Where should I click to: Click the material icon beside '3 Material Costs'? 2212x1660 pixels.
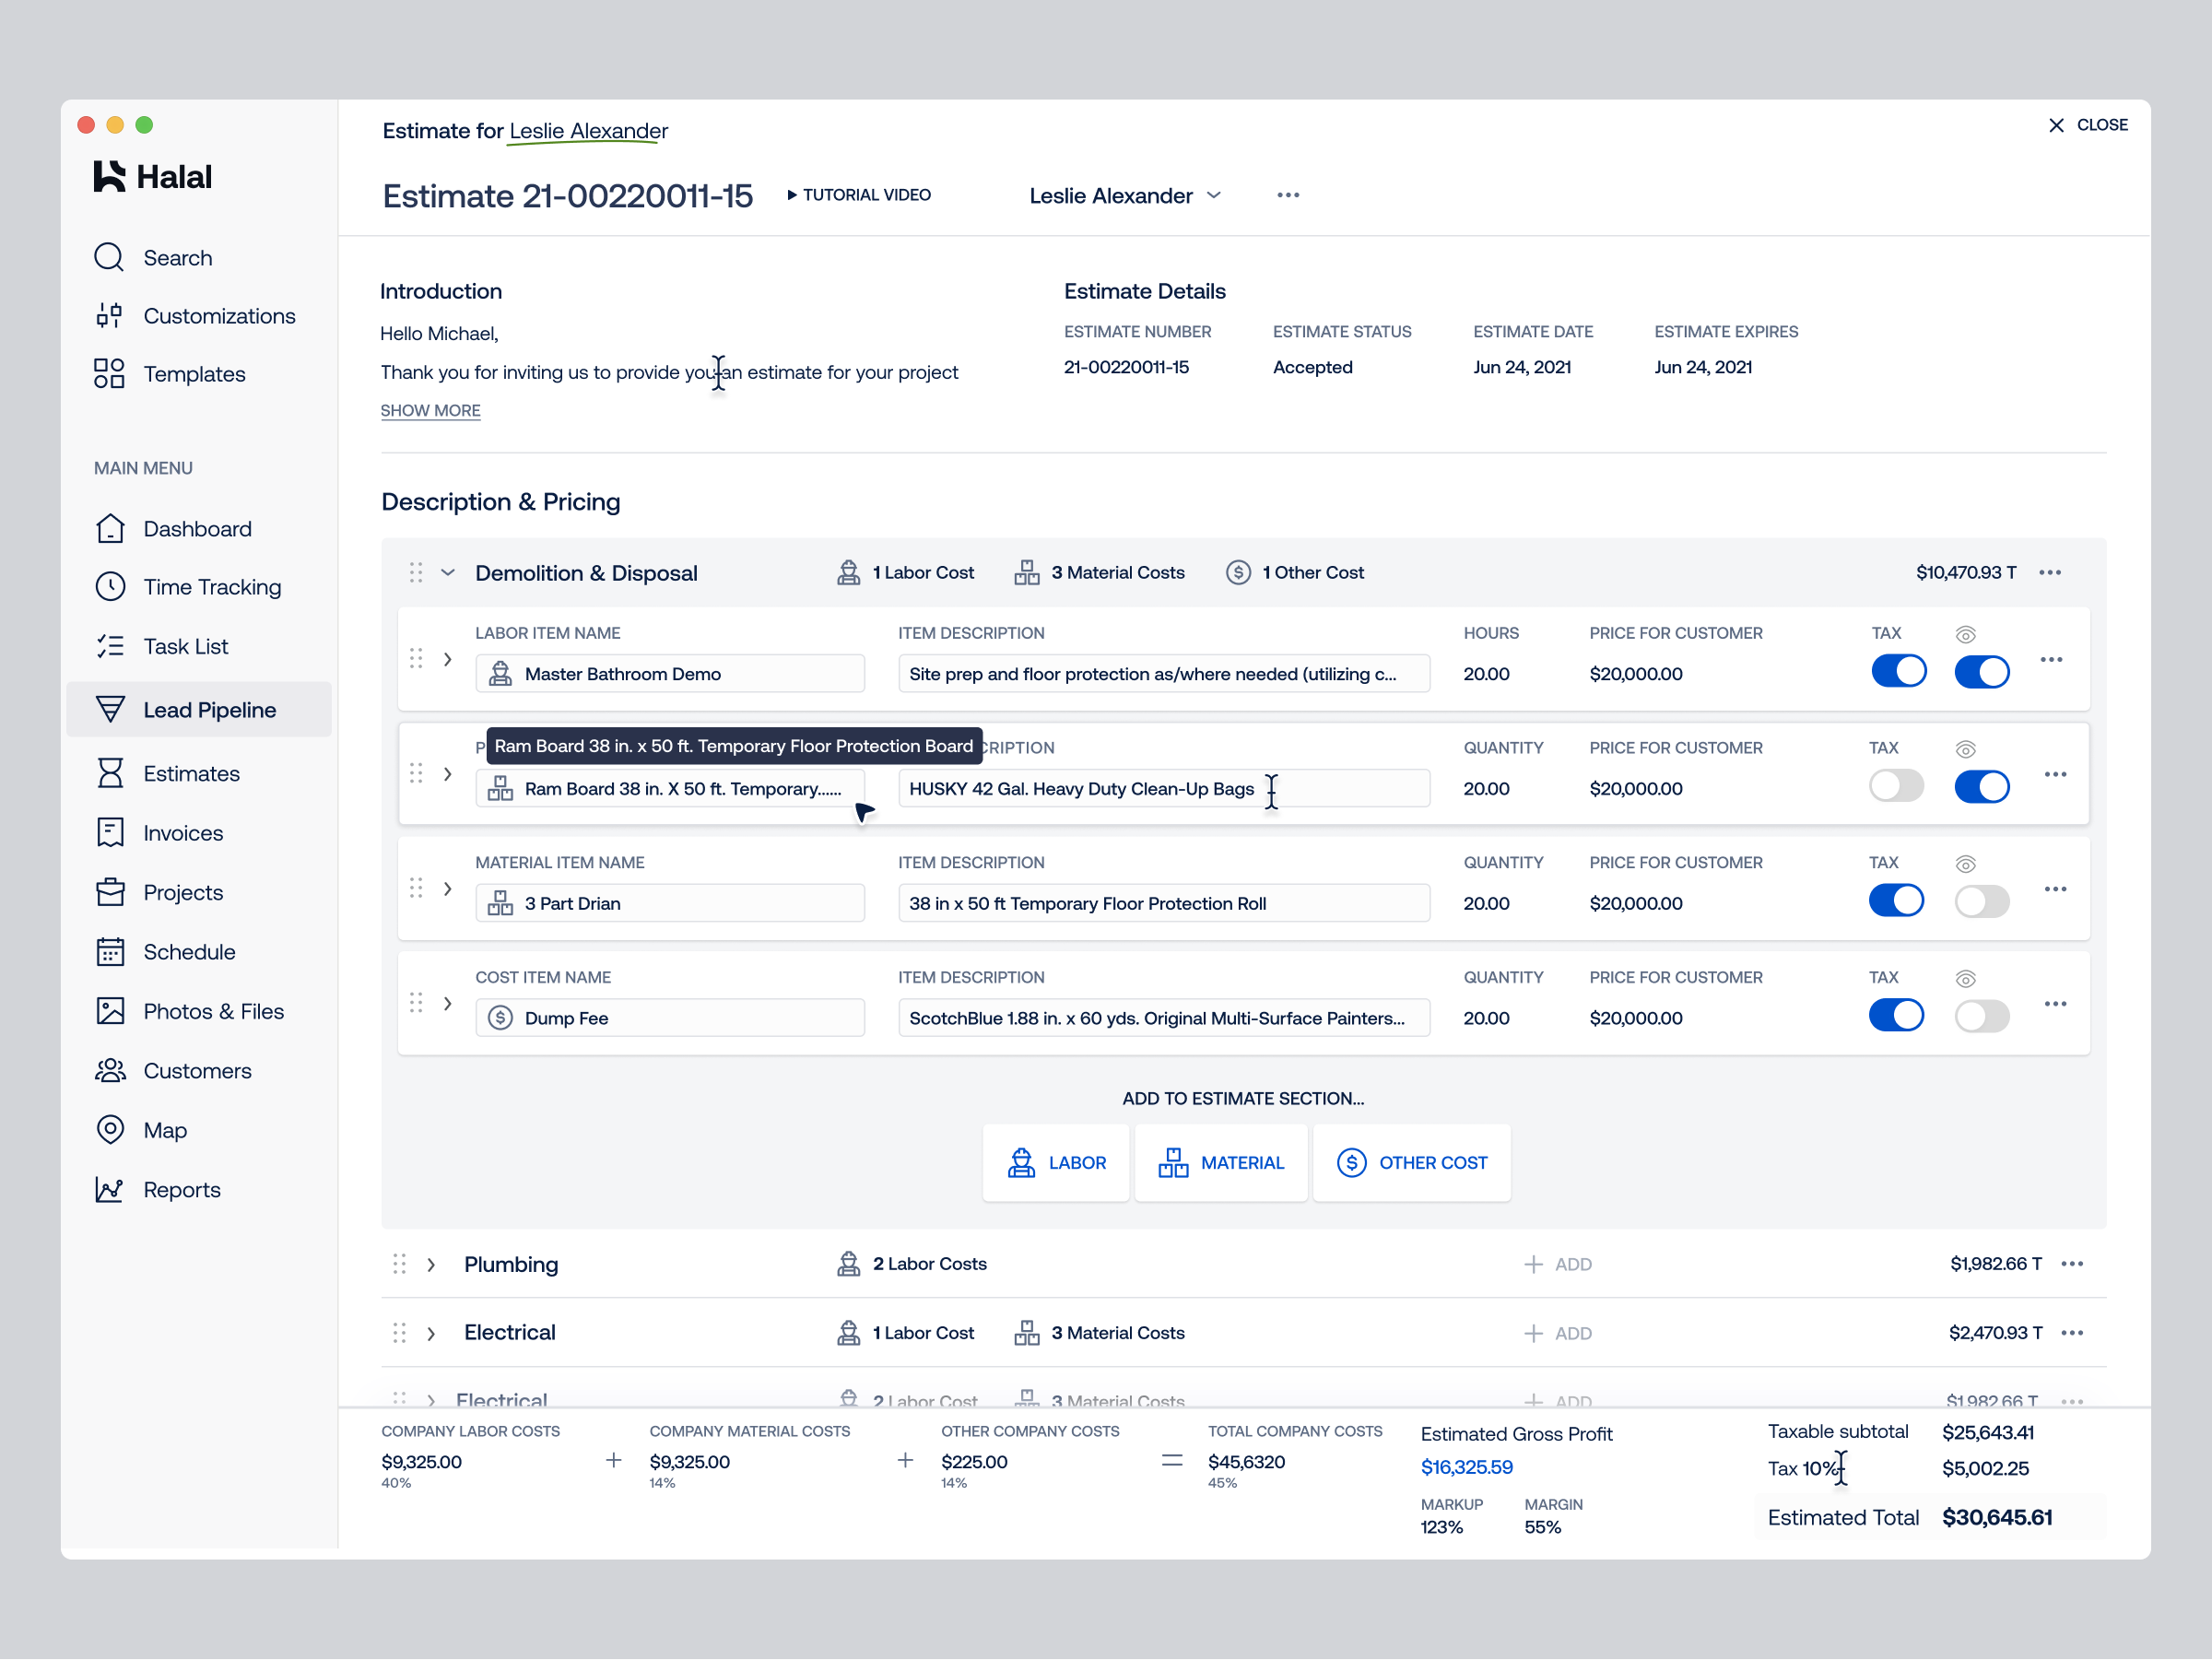click(1027, 572)
